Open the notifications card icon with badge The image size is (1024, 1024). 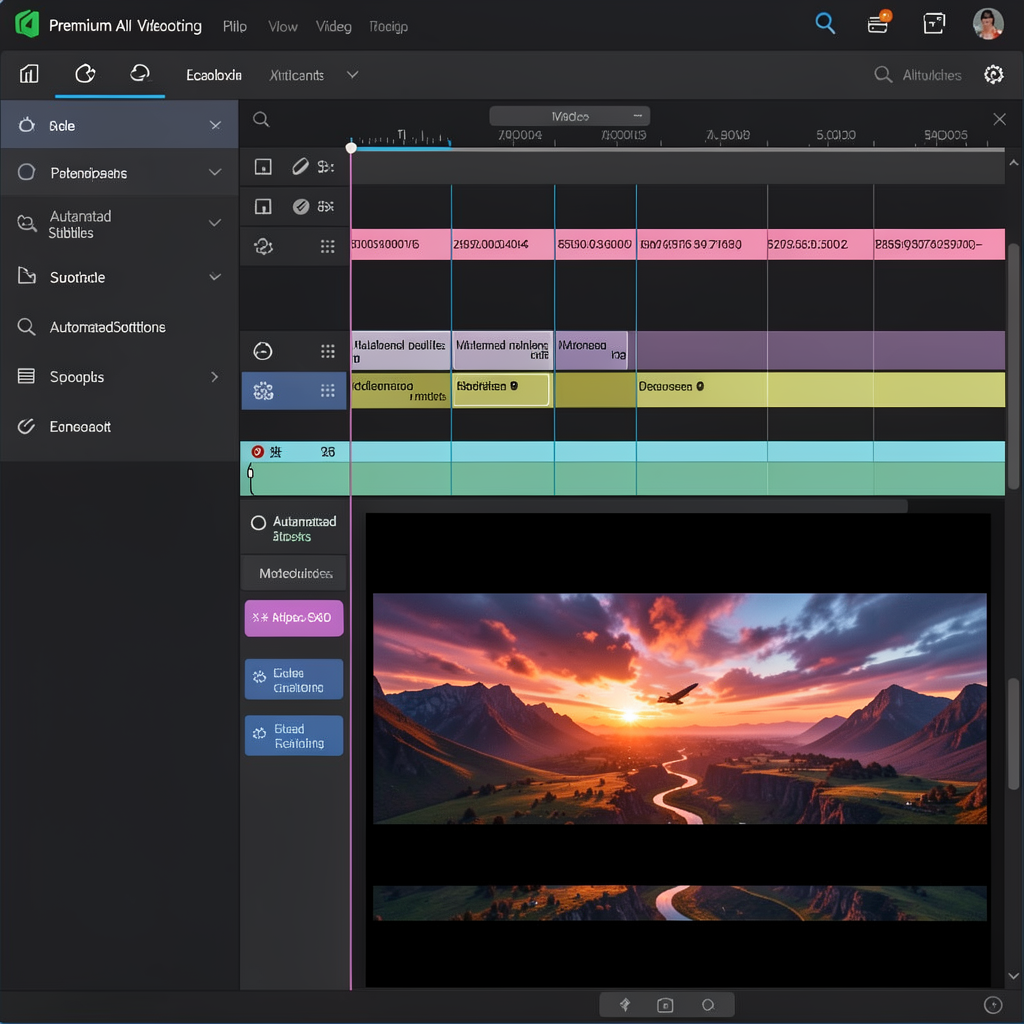click(x=878, y=23)
